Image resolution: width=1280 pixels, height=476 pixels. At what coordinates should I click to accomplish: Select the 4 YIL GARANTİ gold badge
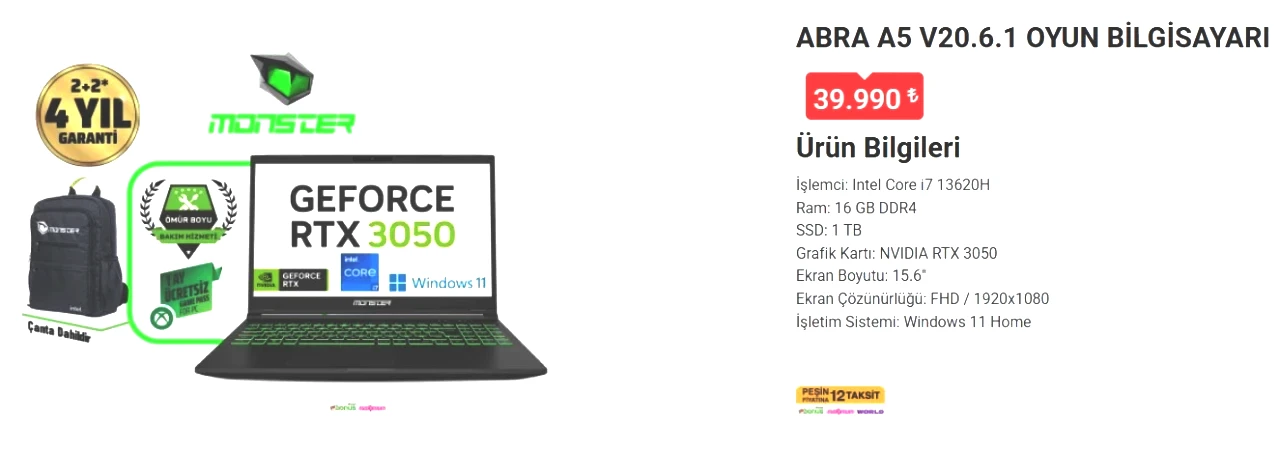[86, 115]
